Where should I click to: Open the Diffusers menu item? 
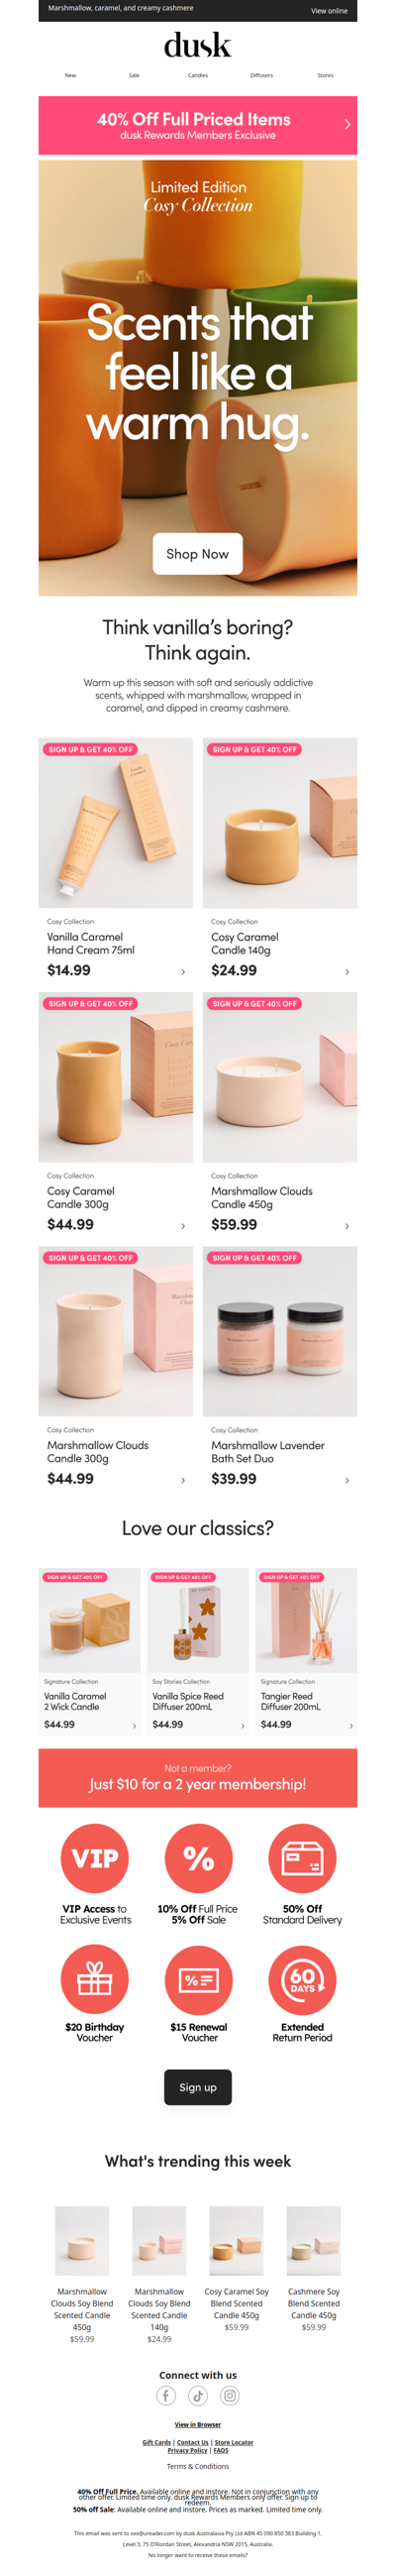coord(262,75)
